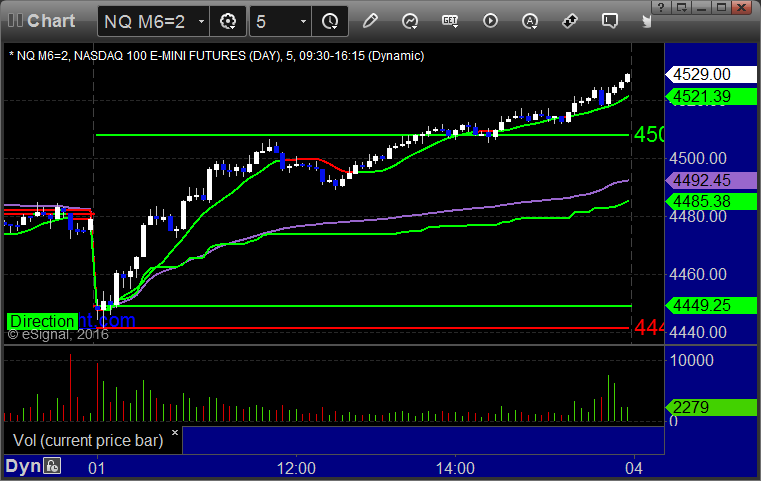Open the time template clock icon
Screen dimensions: 761x481
point(330,21)
